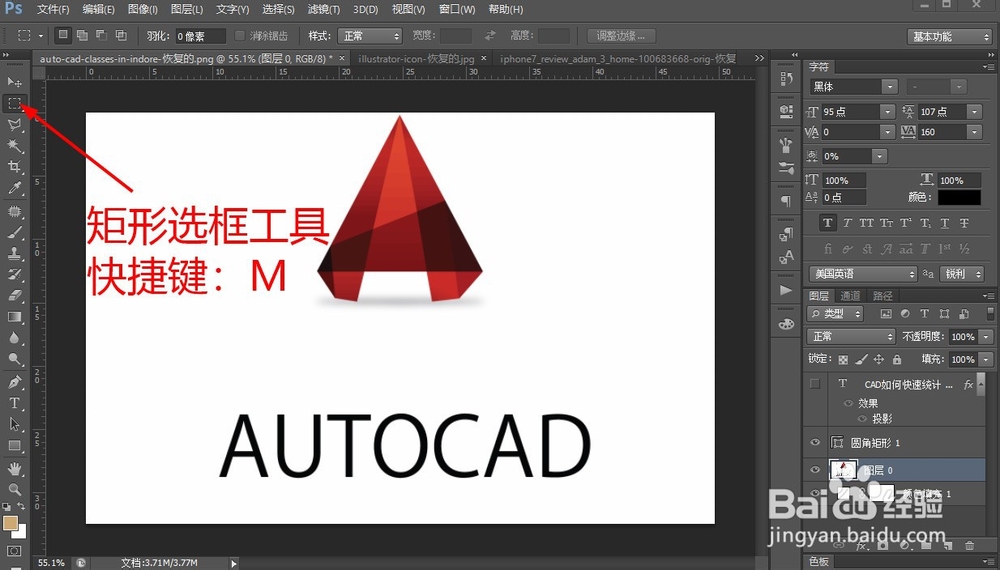Select the Magic Wand tool
This screenshot has height=570, width=1000.
point(14,146)
